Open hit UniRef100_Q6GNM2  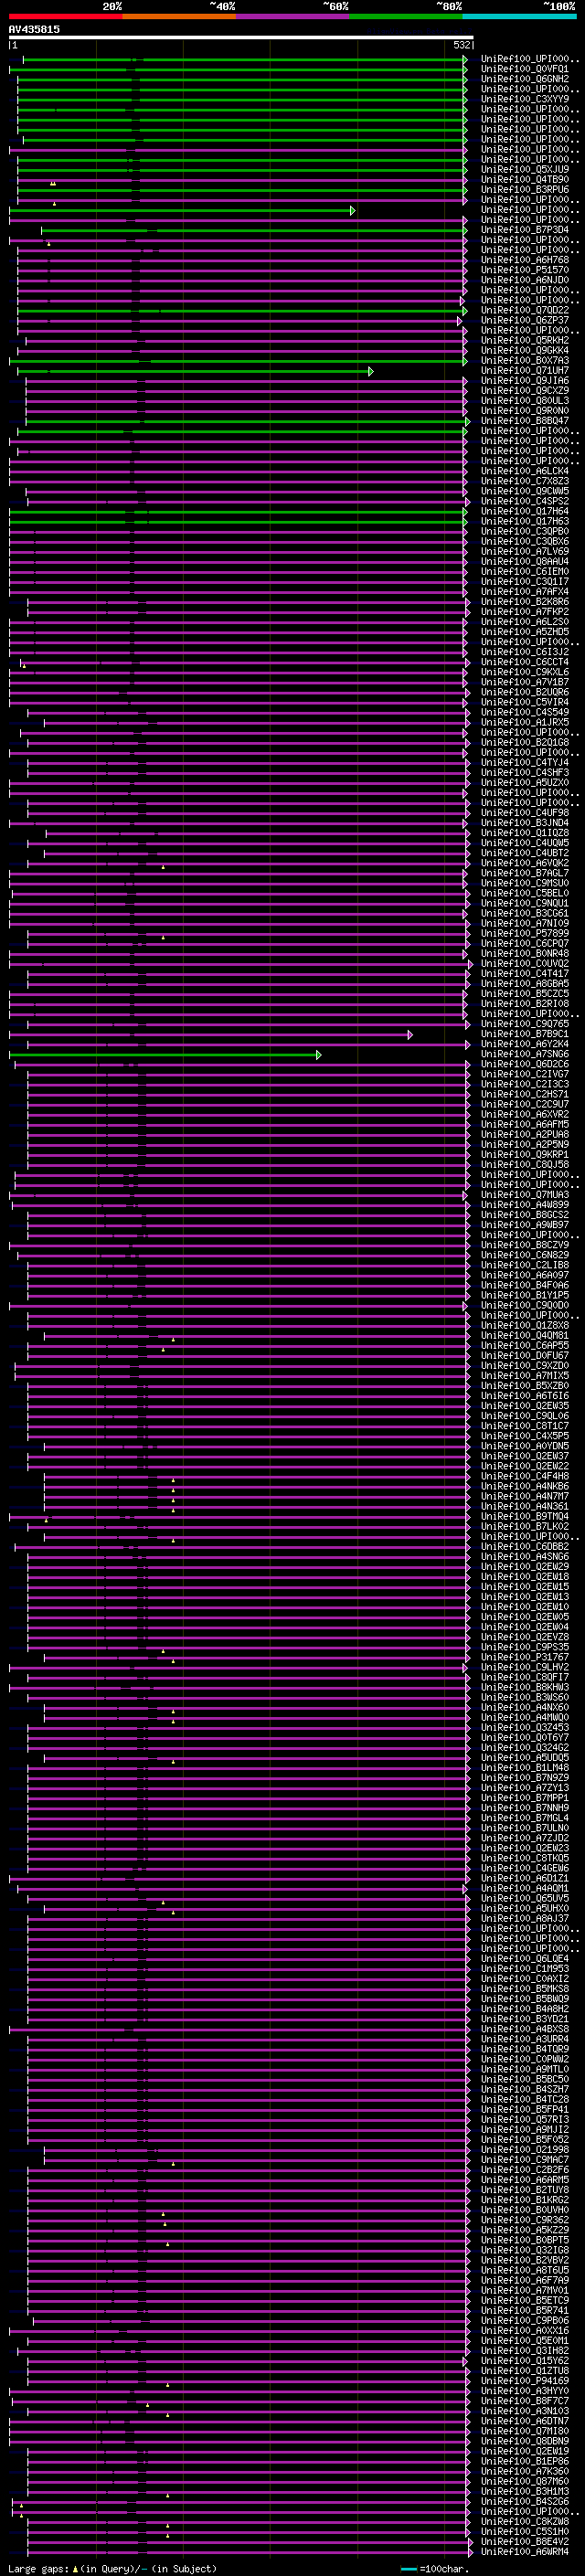(525, 79)
